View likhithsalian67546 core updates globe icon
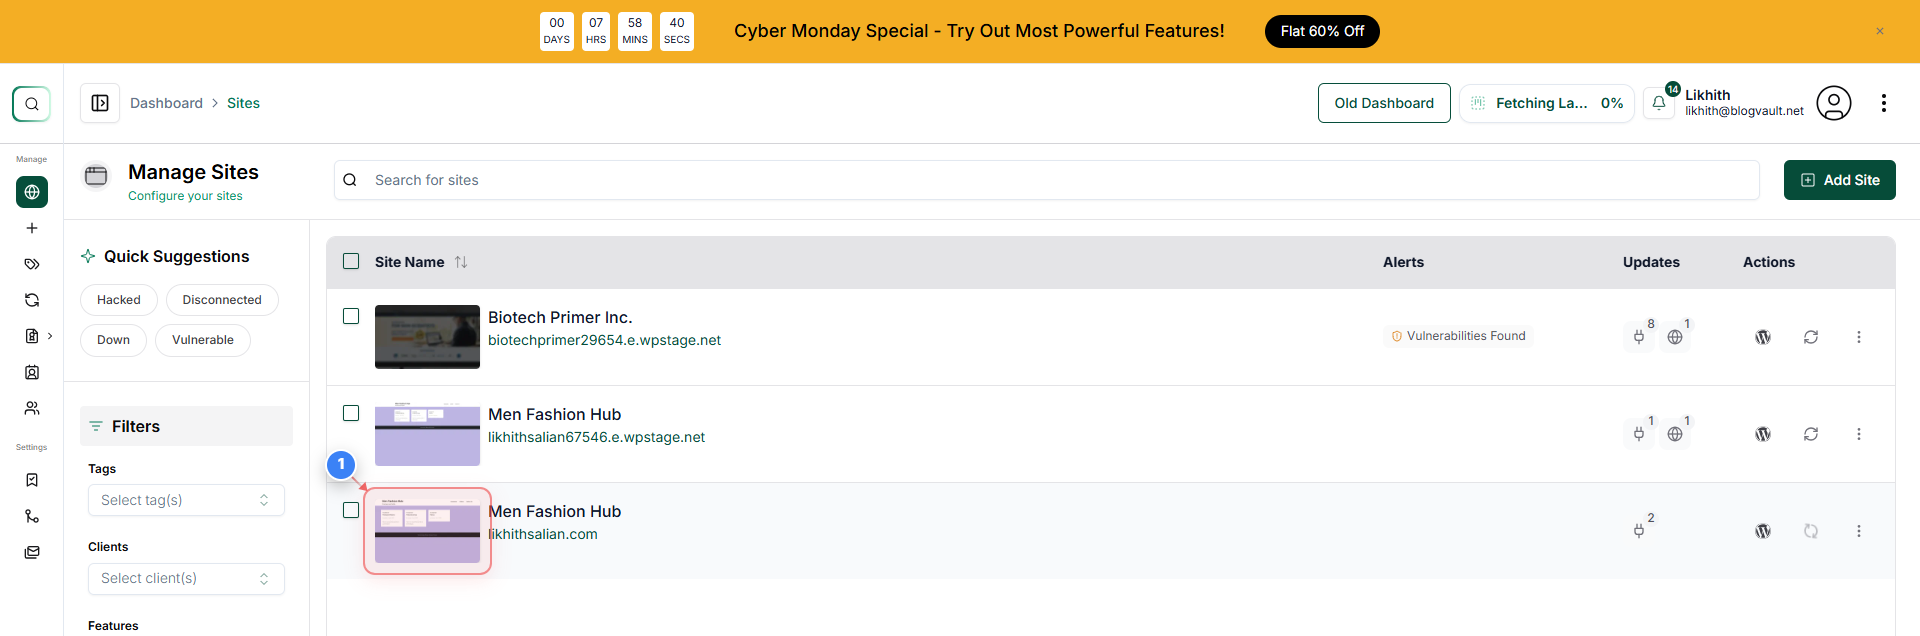Viewport: 1920px width, 636px height. (x=1675, y=434)
